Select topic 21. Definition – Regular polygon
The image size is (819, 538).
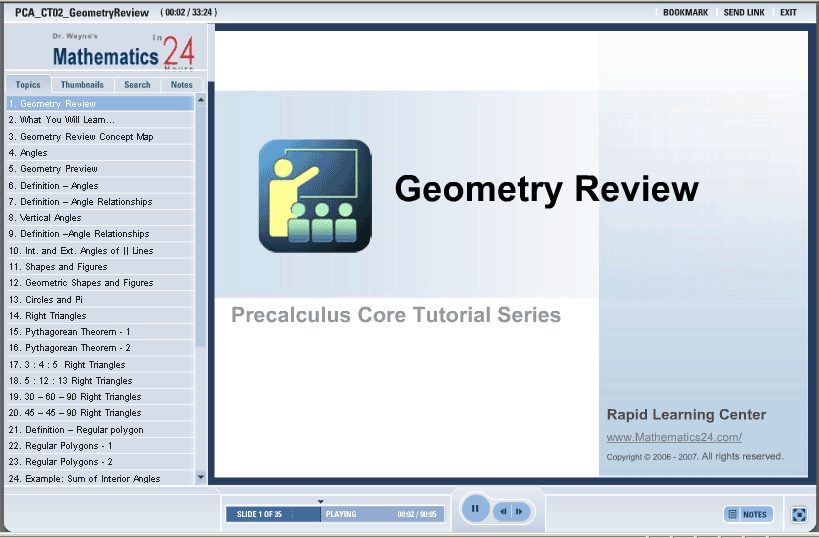click(100, 430)
